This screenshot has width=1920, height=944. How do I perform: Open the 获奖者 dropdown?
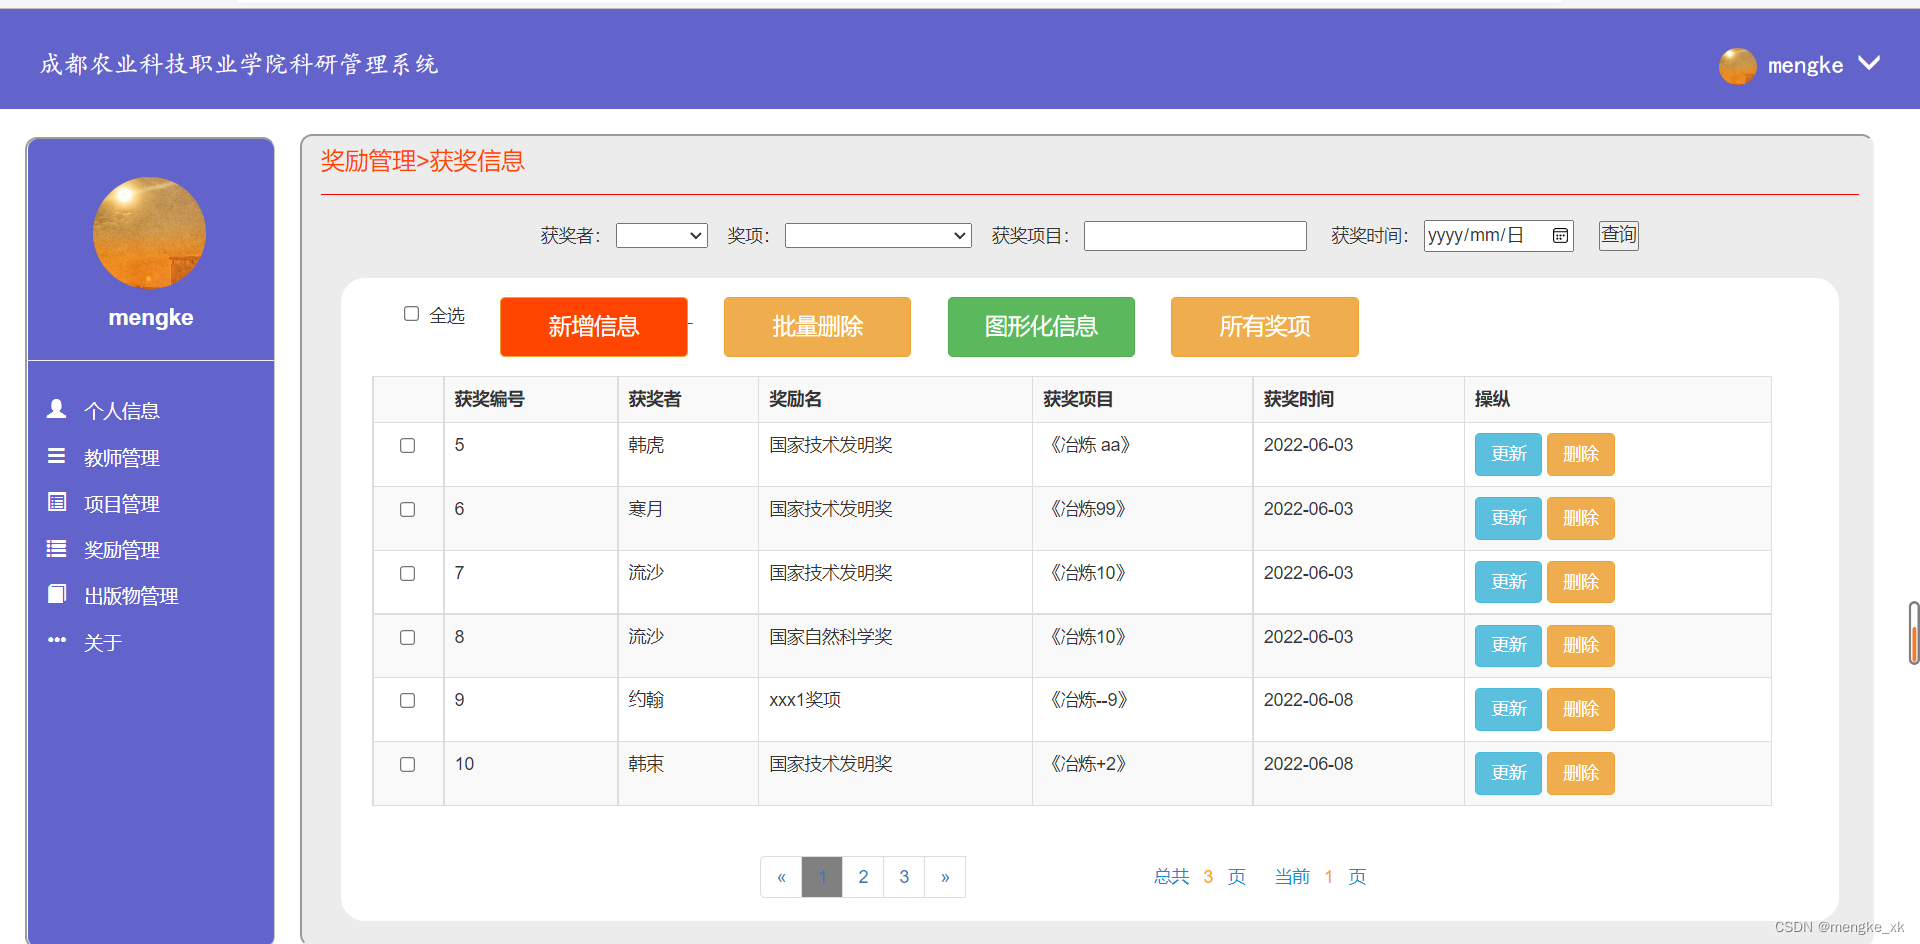[661, 235]
